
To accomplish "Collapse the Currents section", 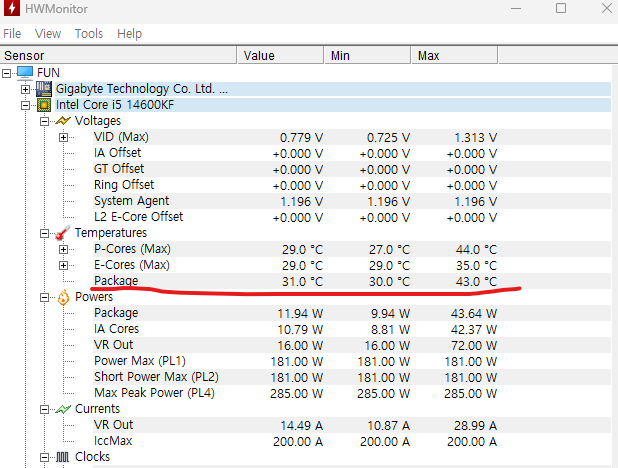I will (45, 410).
